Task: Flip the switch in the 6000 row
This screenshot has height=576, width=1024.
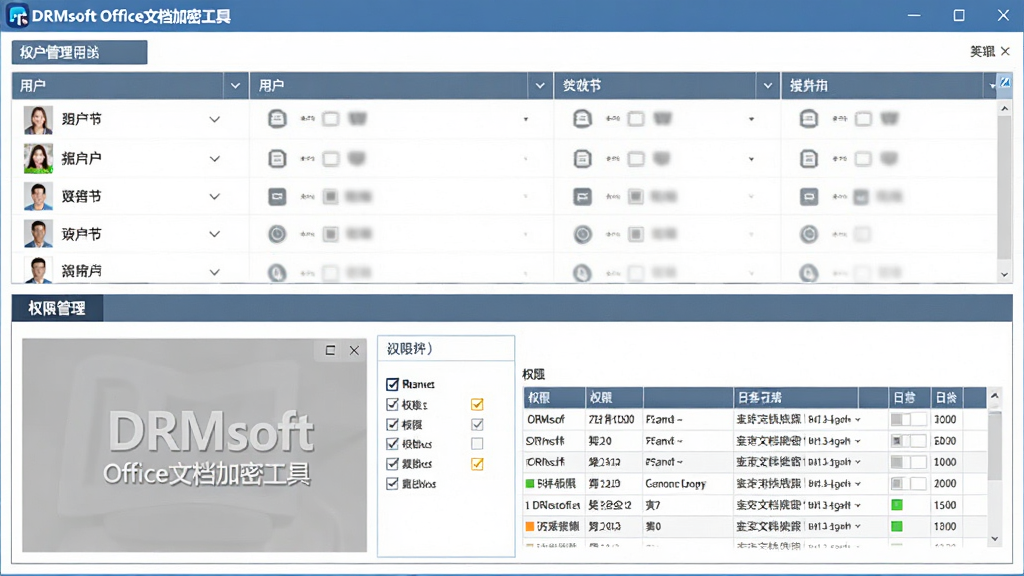Action: (x=908, y=441)
